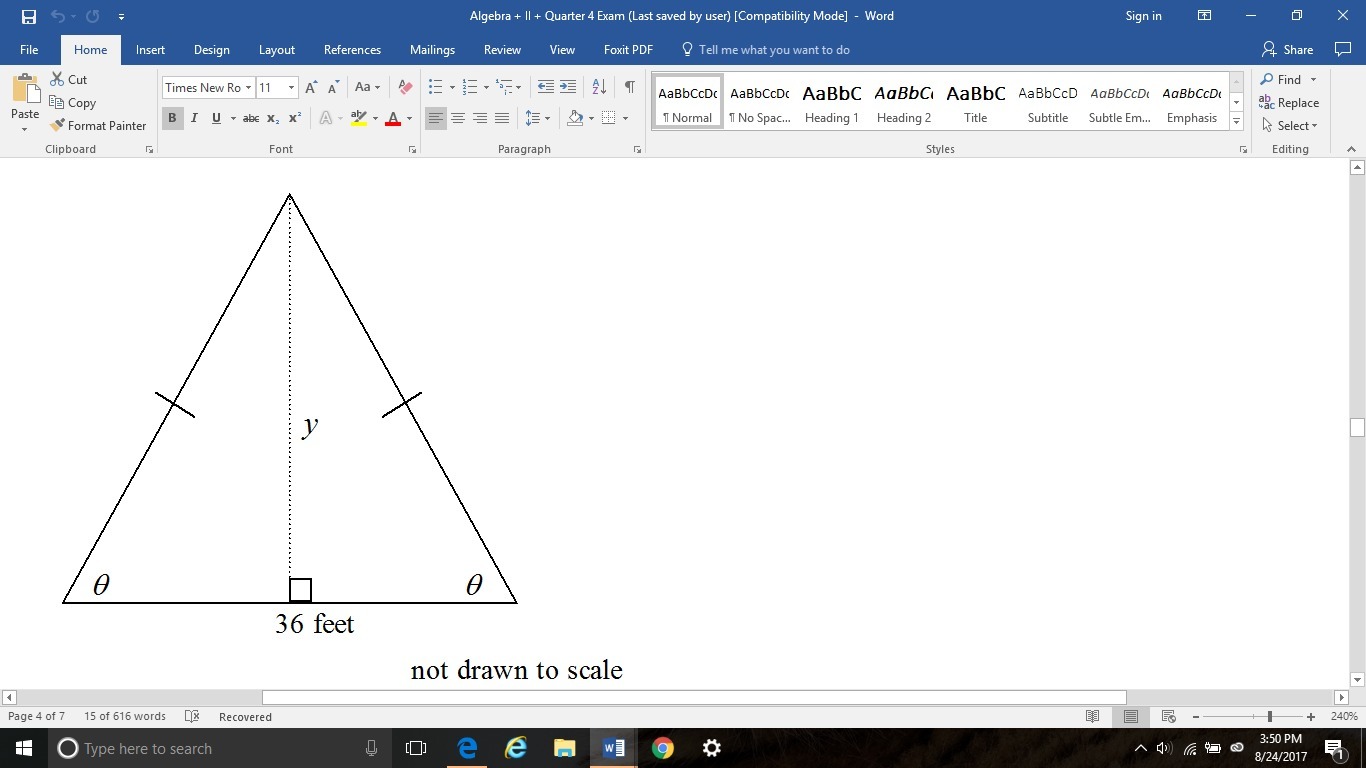Click the Format Painter tool

[98, 126]
